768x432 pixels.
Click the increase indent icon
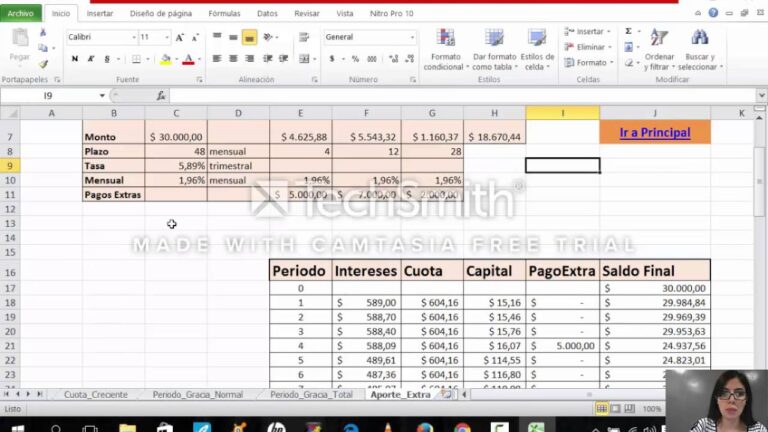[x=284, y=59]
